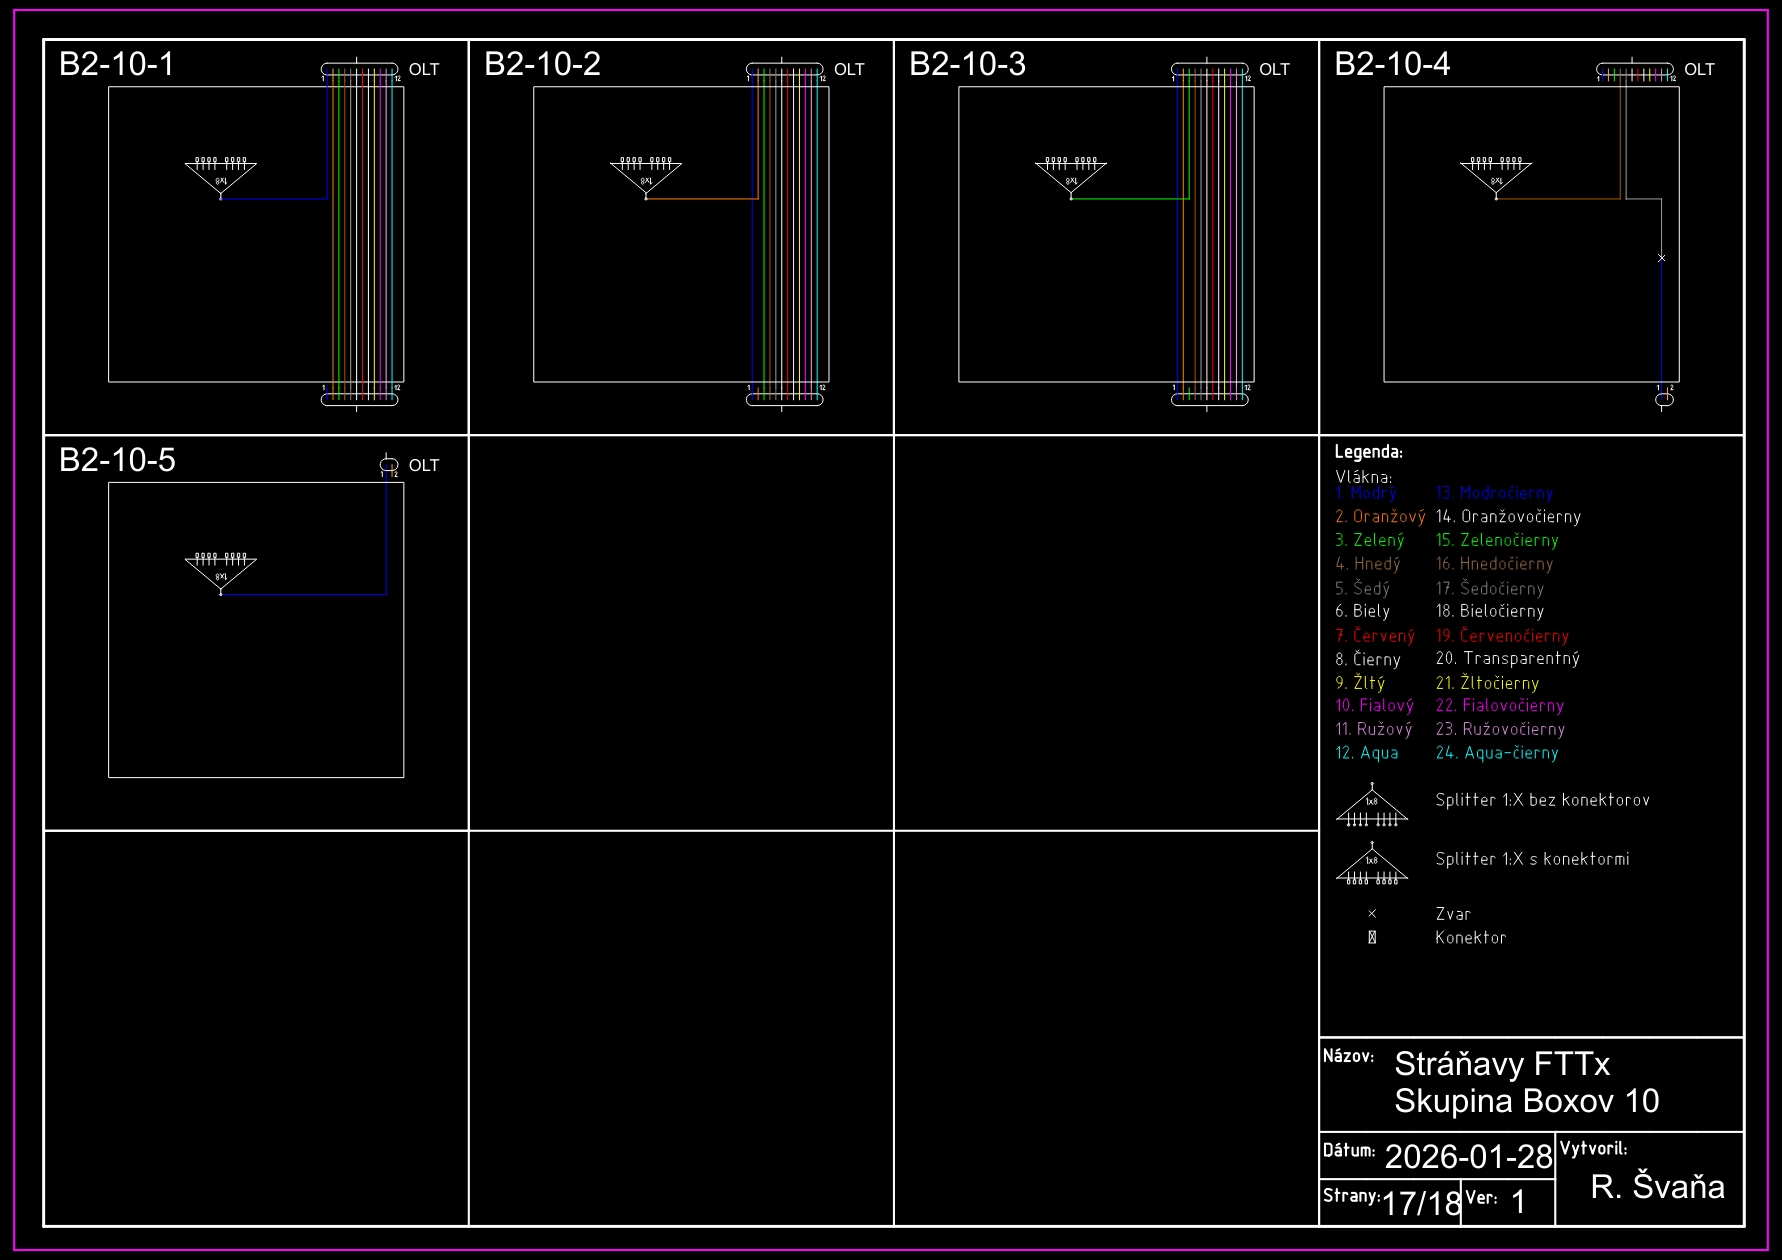Select the '2. Oranžový' legend color entry

tap(1380, 517)
